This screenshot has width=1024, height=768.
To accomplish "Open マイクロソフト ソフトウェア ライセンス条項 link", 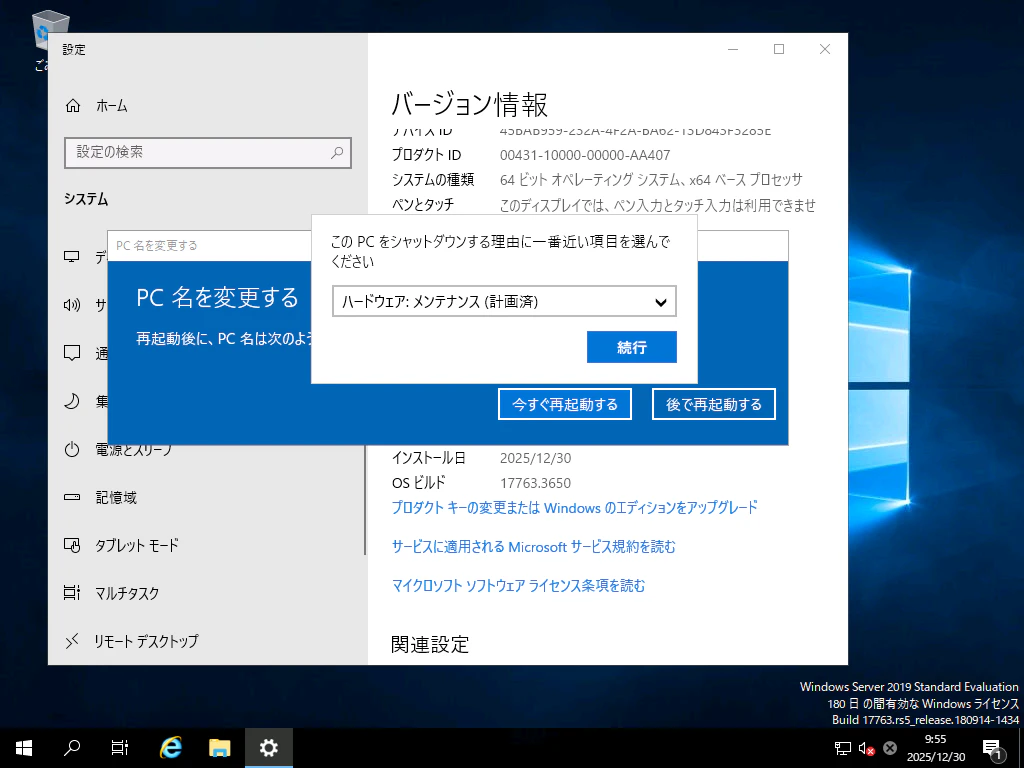I will coord(515,585).
